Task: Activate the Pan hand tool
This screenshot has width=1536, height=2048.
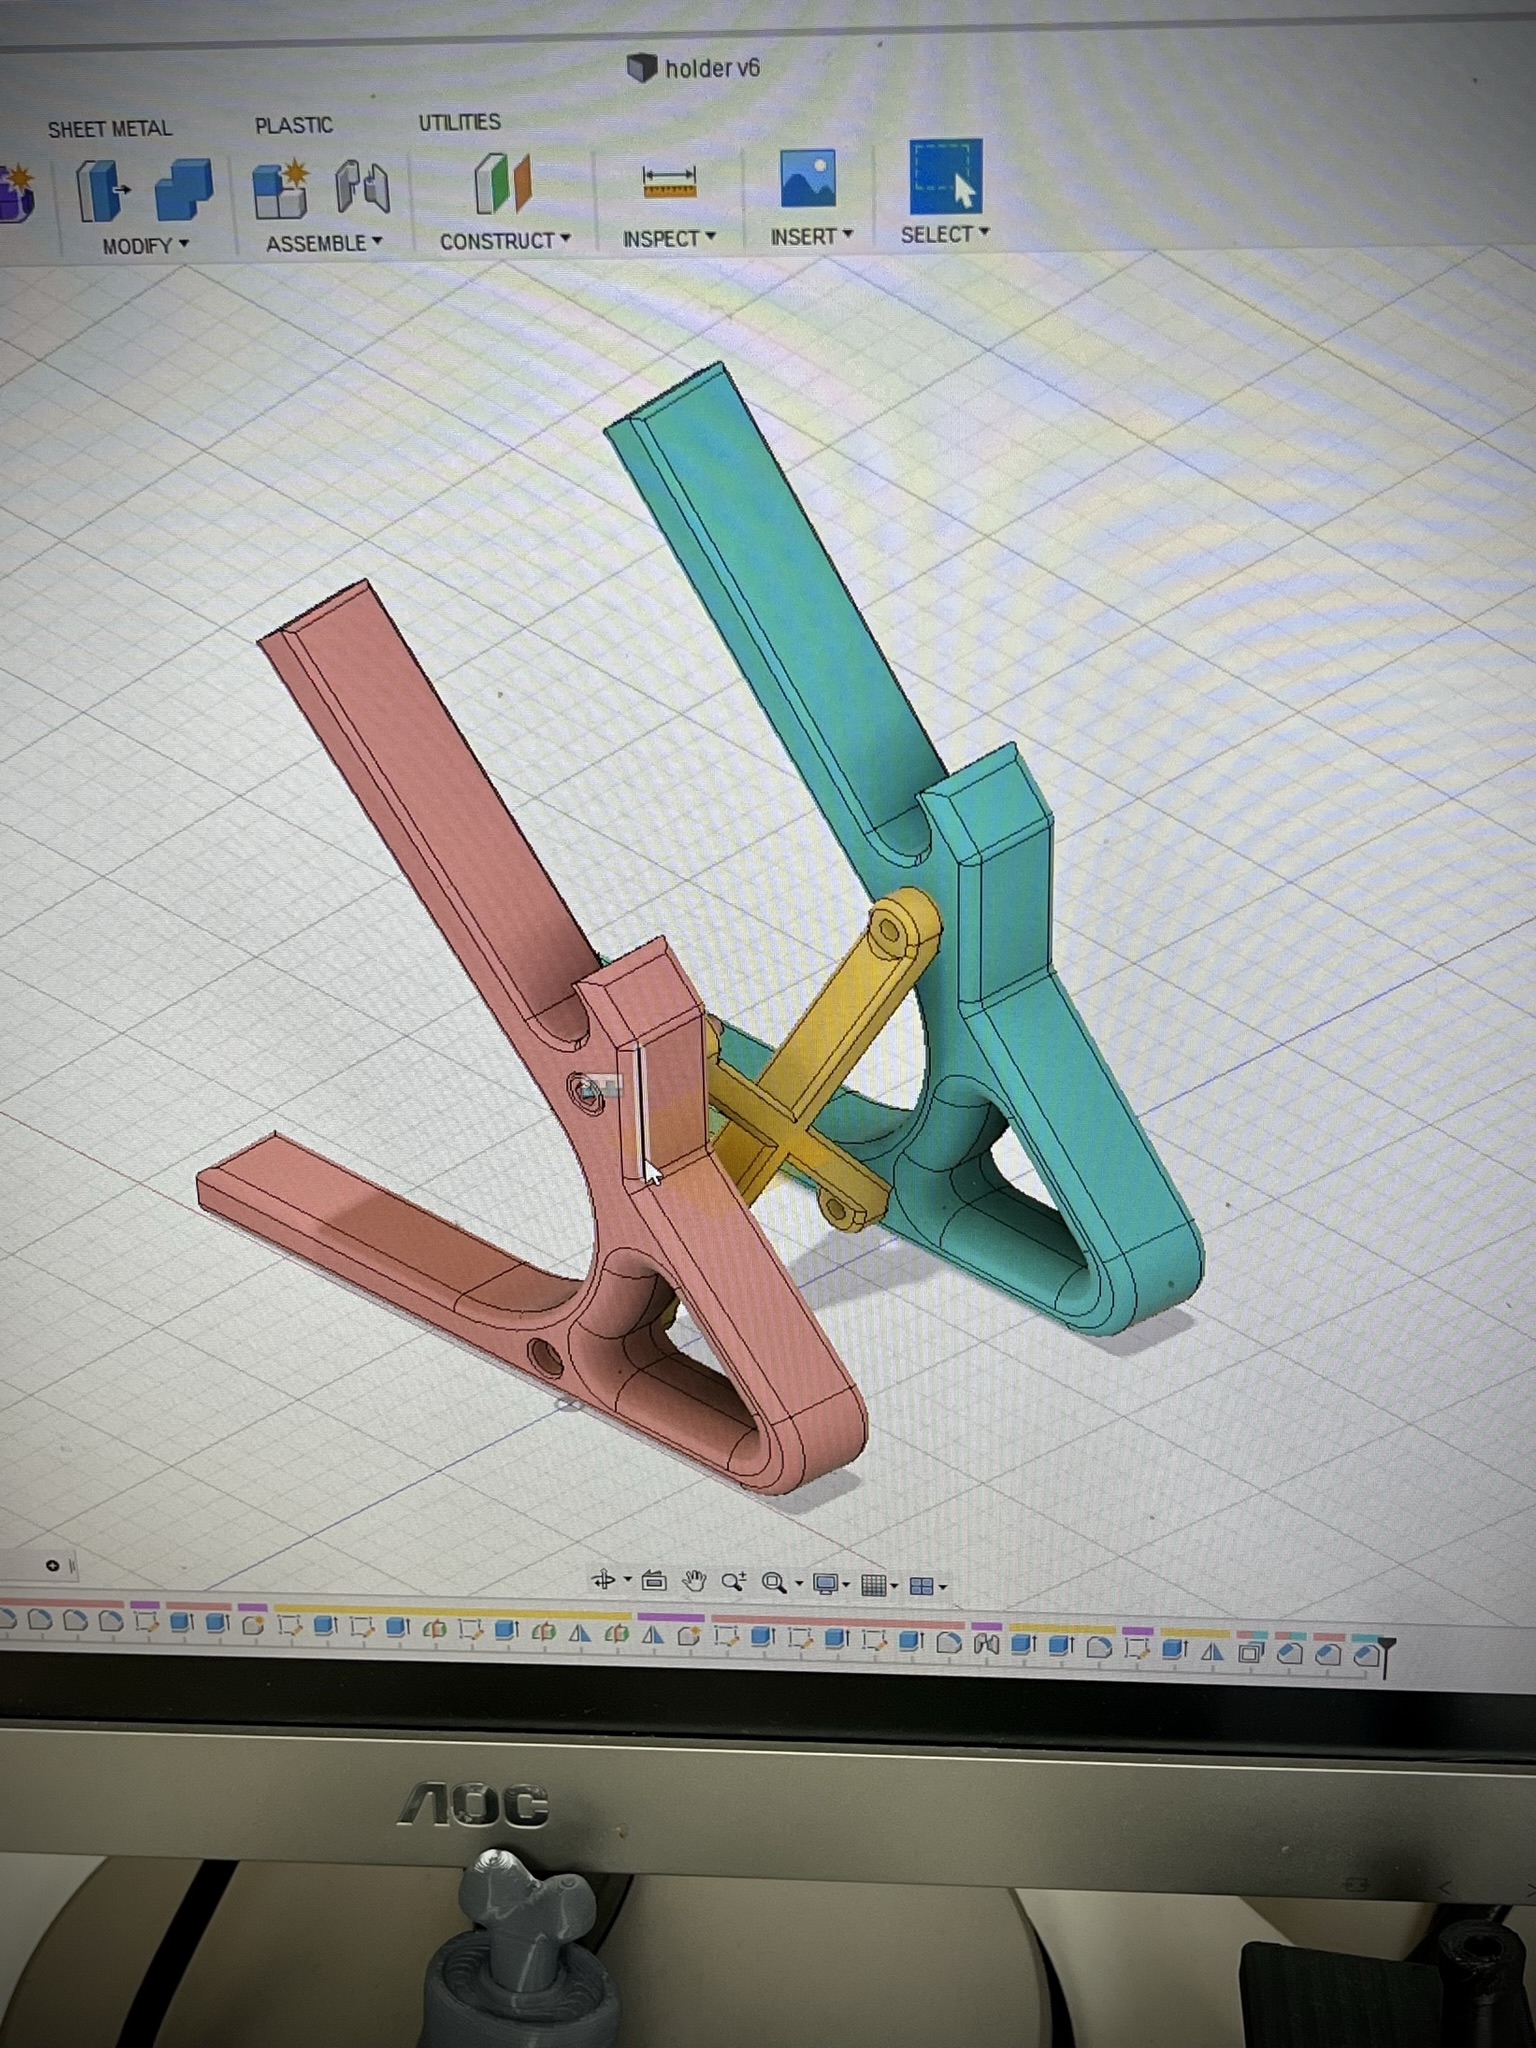Action: click(693, 1581)
